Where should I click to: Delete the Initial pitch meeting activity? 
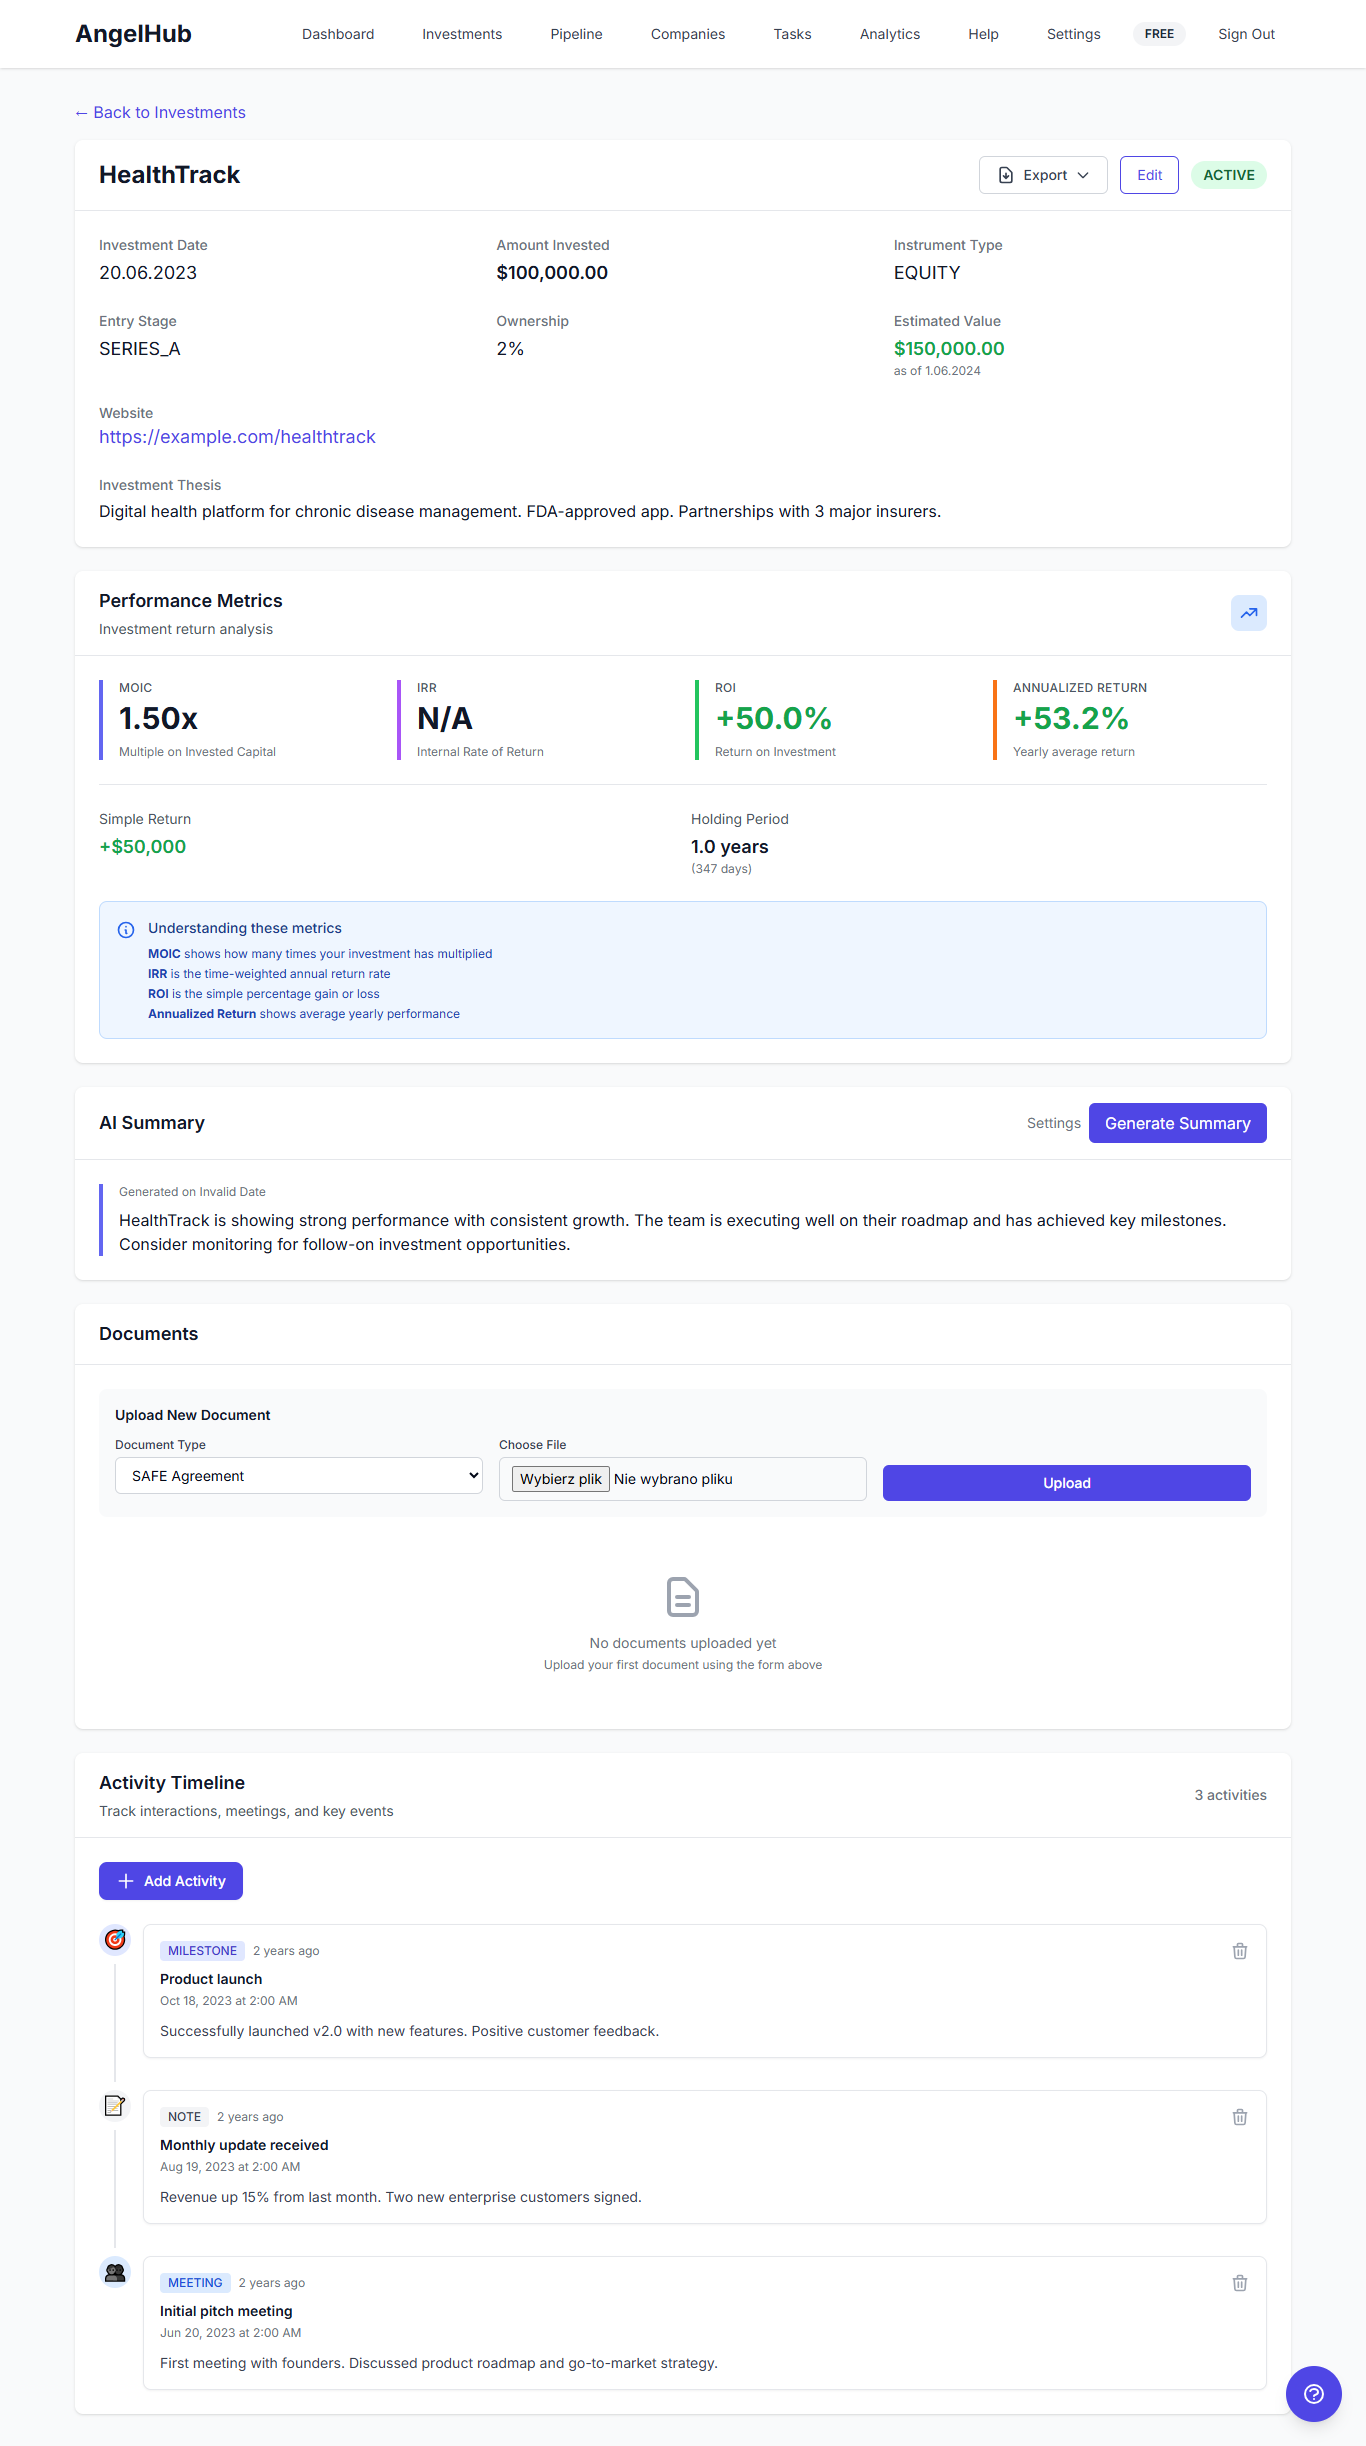click(x=1240, y=2283)
